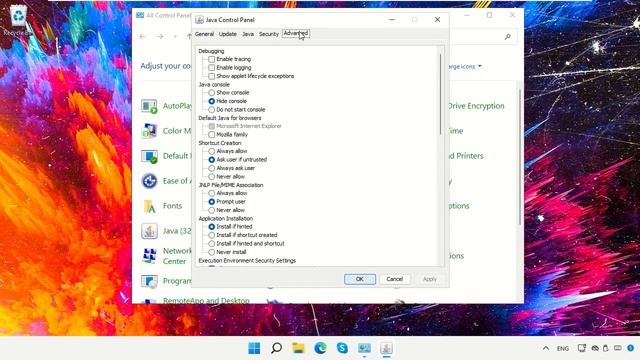The image size is (640, 360).
Task: Select Always ask user option
Action: click(211, 168)
